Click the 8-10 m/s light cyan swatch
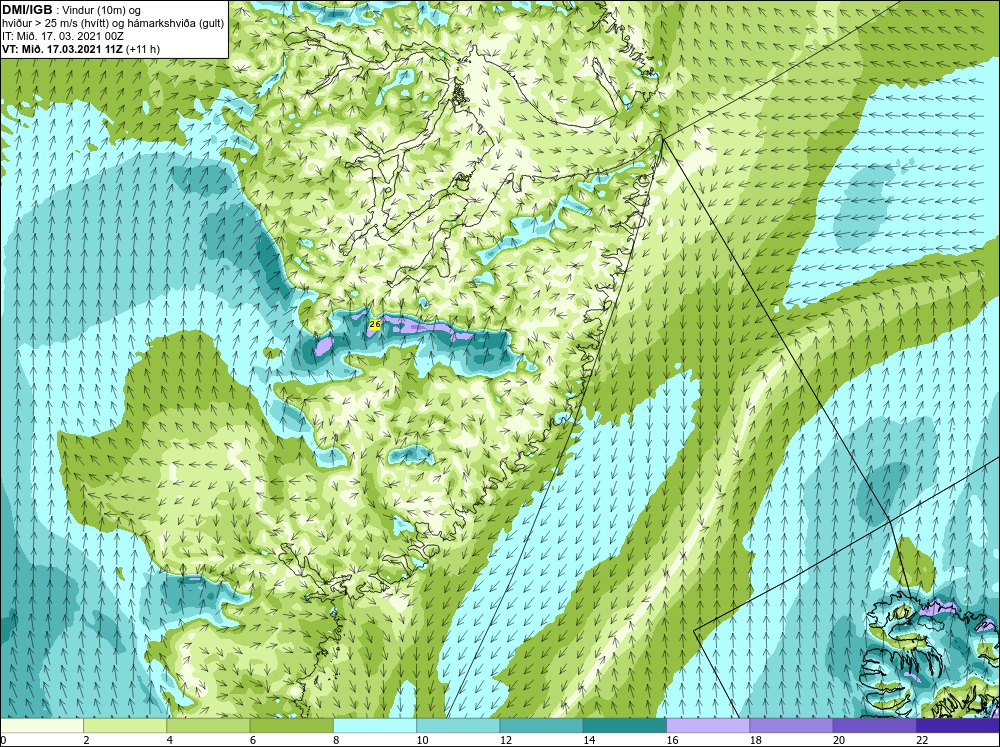1000x747 pixels. 375,726
